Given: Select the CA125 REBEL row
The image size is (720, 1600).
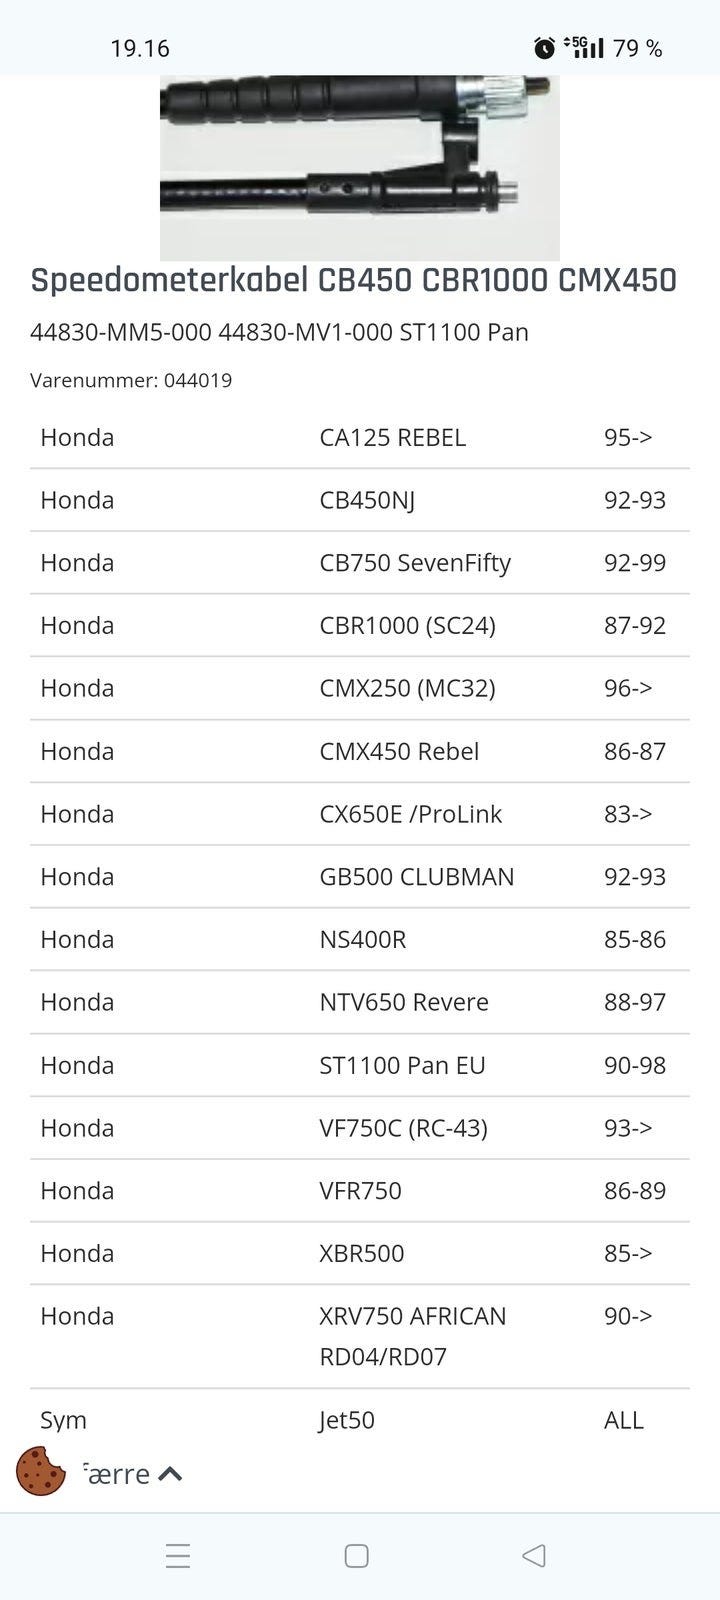Looking at the screenshot, I should pos(360,437).
